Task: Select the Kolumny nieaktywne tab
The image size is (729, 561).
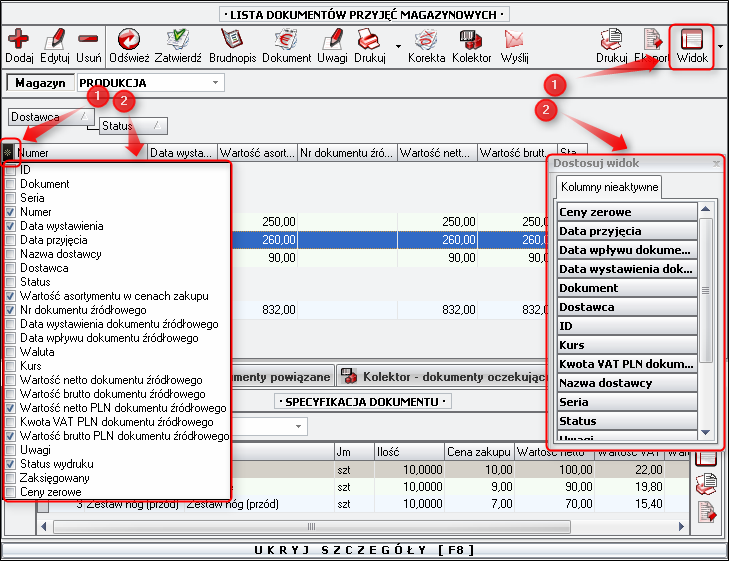Action: point(594,187)
